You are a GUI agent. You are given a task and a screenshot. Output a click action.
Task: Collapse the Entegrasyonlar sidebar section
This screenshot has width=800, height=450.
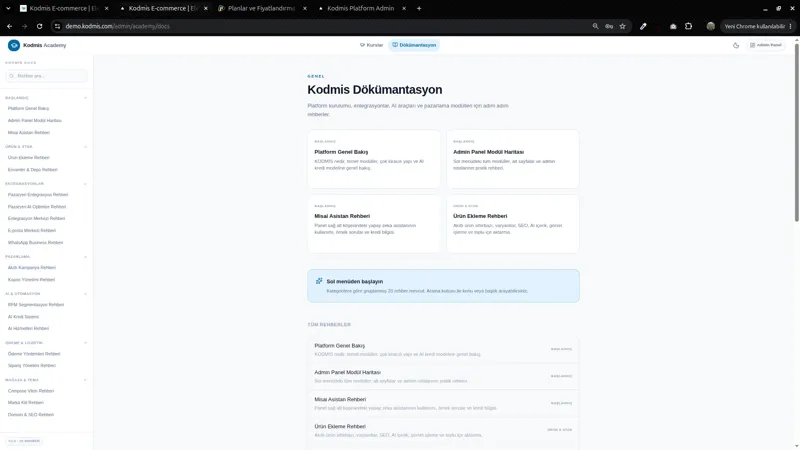click(x=85, y=184)
